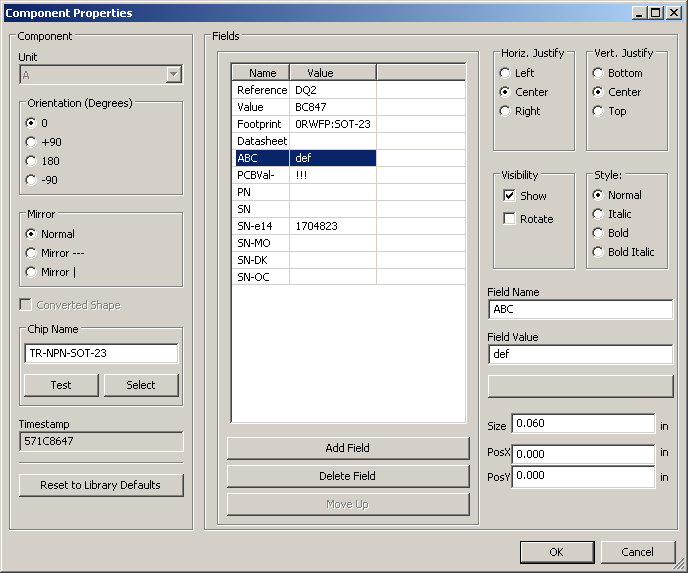
Task: Click the blank button below Field Value
Action: [580, 386]
